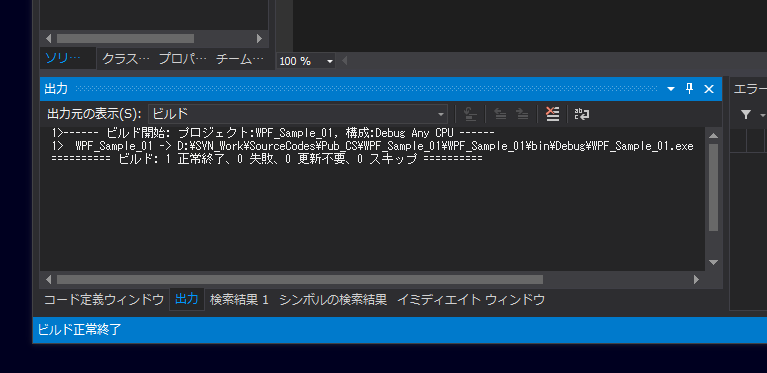Click output horizontal scrollbar right arrow
This screenshot has width=767, height=373.
point(696,280)
